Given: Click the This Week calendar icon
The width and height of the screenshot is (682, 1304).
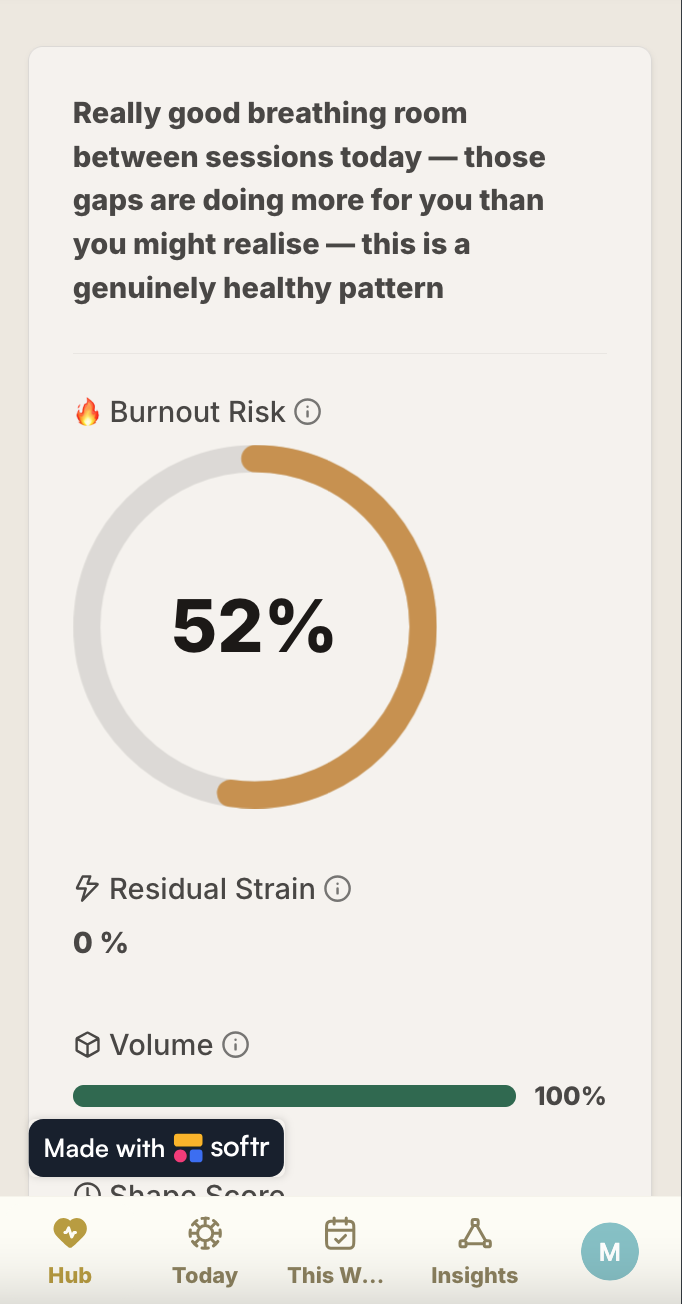Looking at the screenshot, I should click(340, 1234).
